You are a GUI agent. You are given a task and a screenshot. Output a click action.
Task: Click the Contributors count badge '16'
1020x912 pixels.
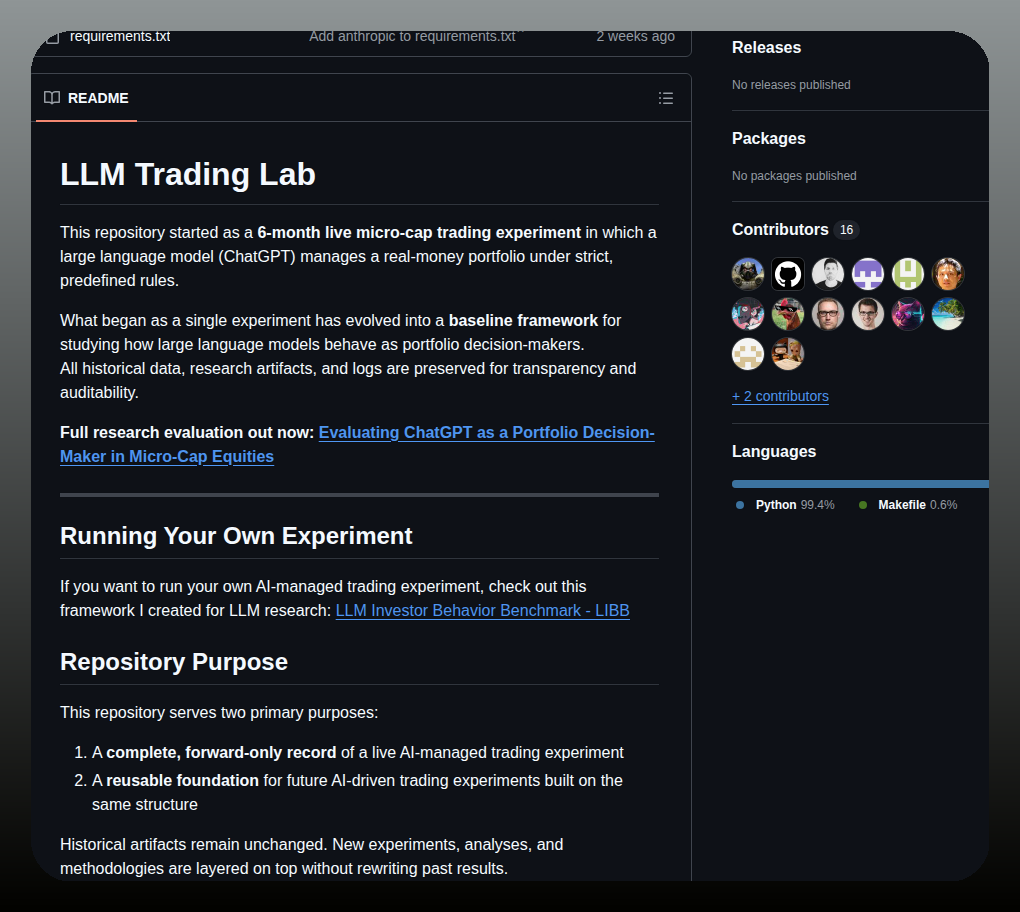846,230
